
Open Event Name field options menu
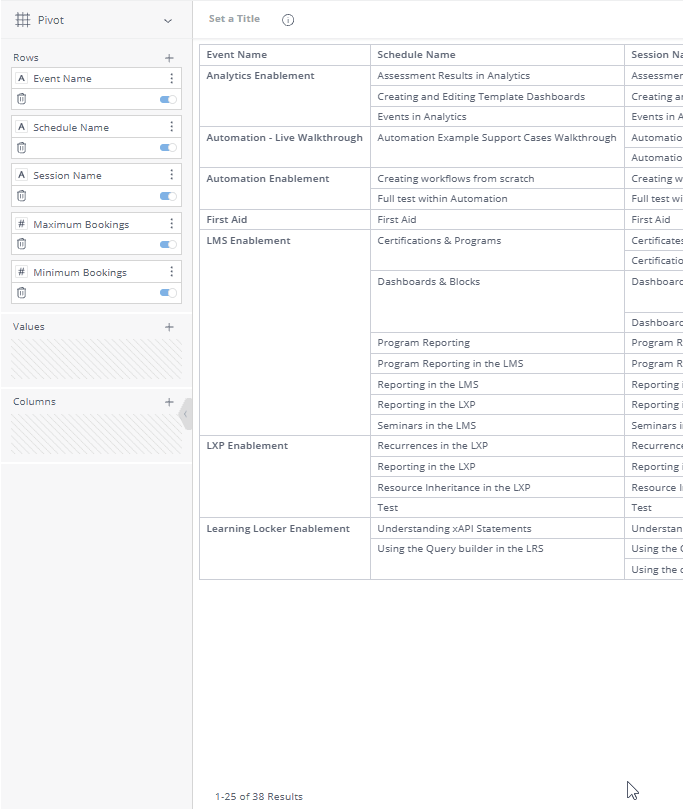pos(171,78)
